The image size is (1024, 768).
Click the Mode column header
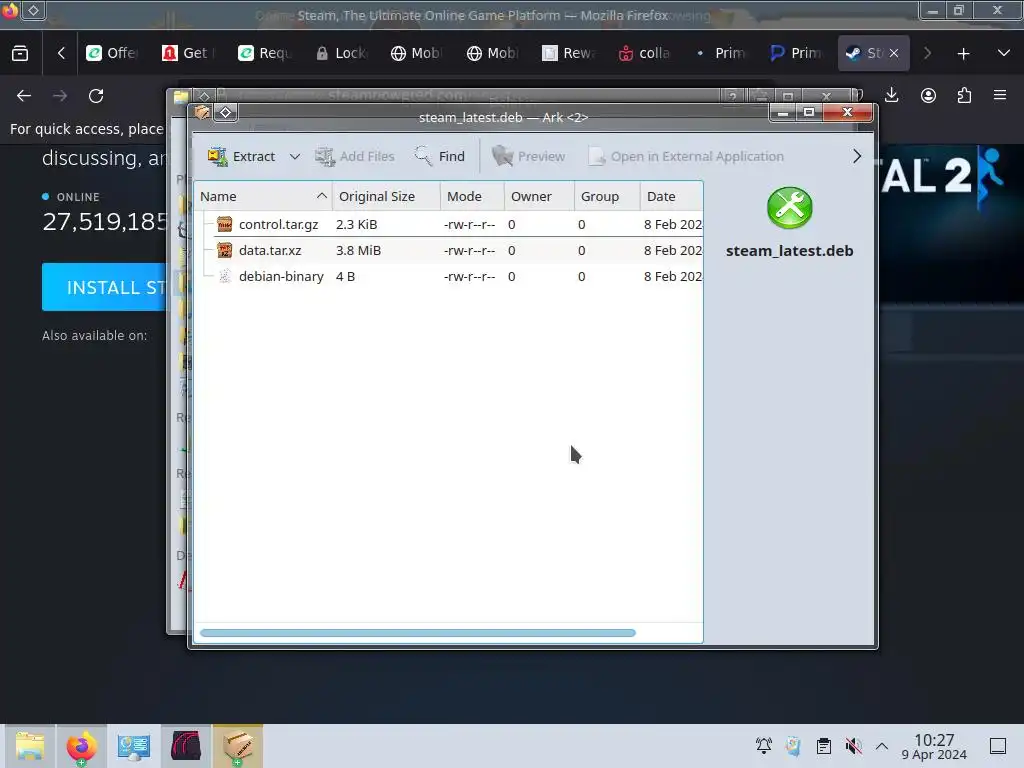472,197
